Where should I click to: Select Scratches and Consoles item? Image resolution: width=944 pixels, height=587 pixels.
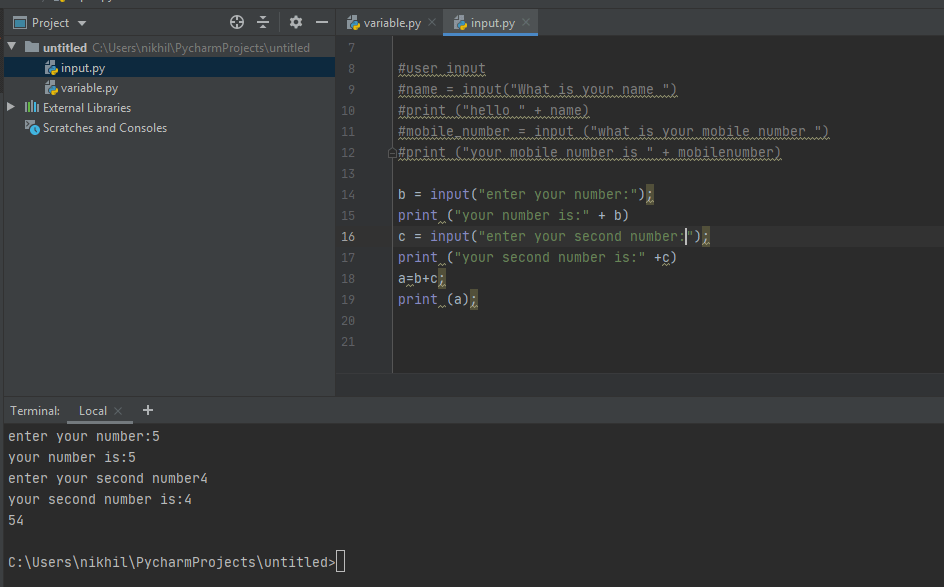(105, 128)
